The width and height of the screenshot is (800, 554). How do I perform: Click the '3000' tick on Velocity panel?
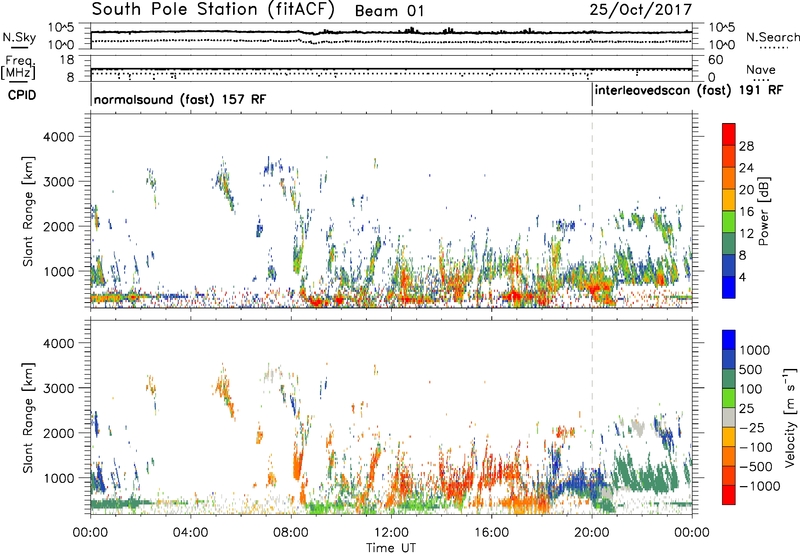[59, 388]
